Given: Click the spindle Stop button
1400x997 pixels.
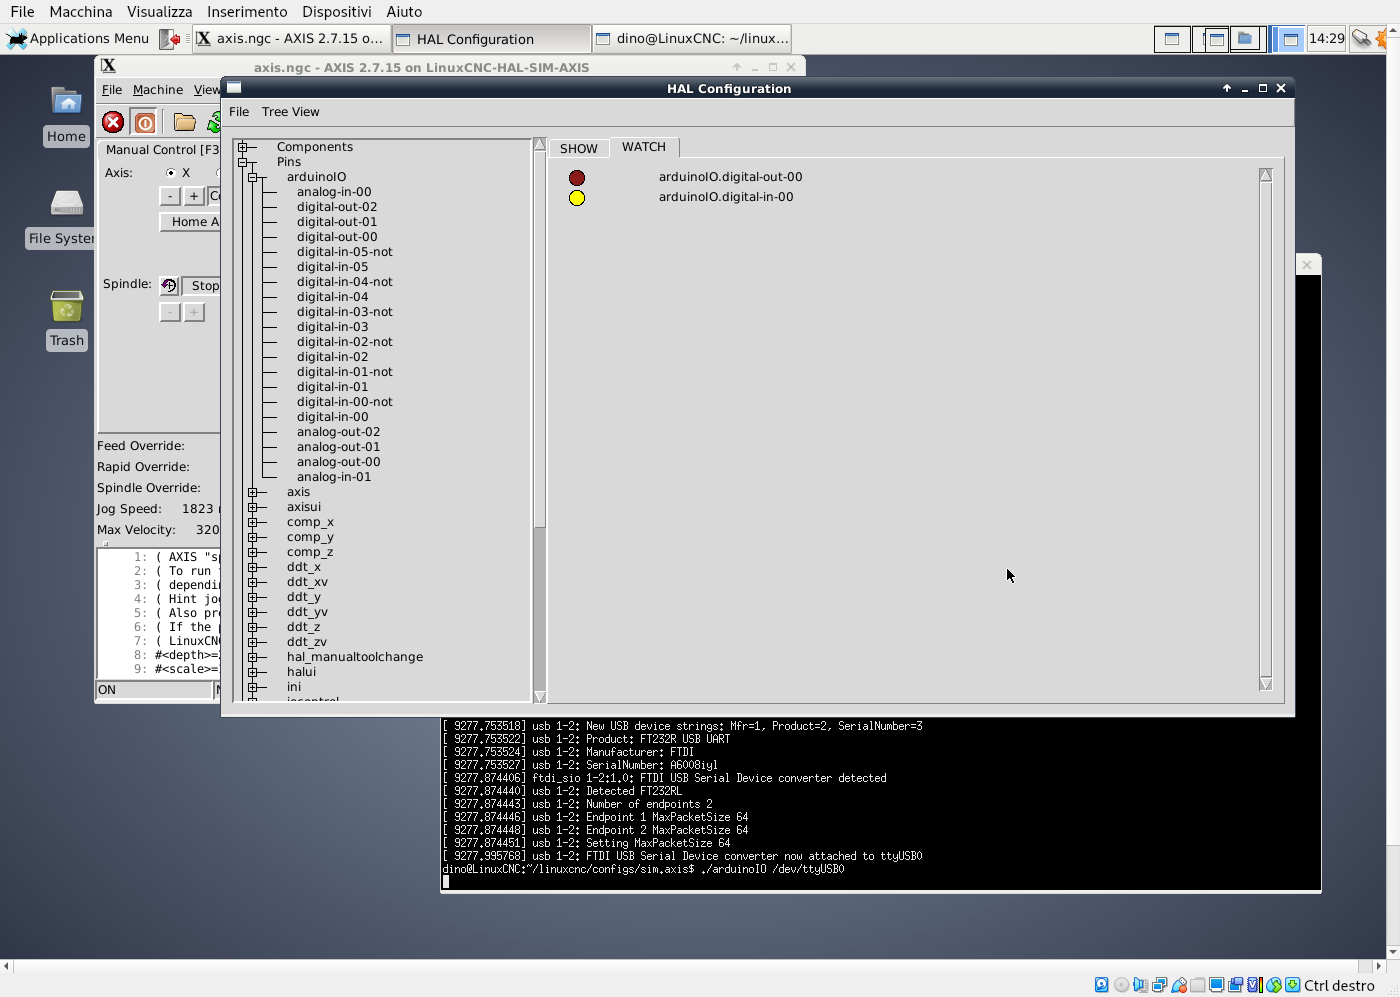Looking at the screenshot, I should pos(203,286).
